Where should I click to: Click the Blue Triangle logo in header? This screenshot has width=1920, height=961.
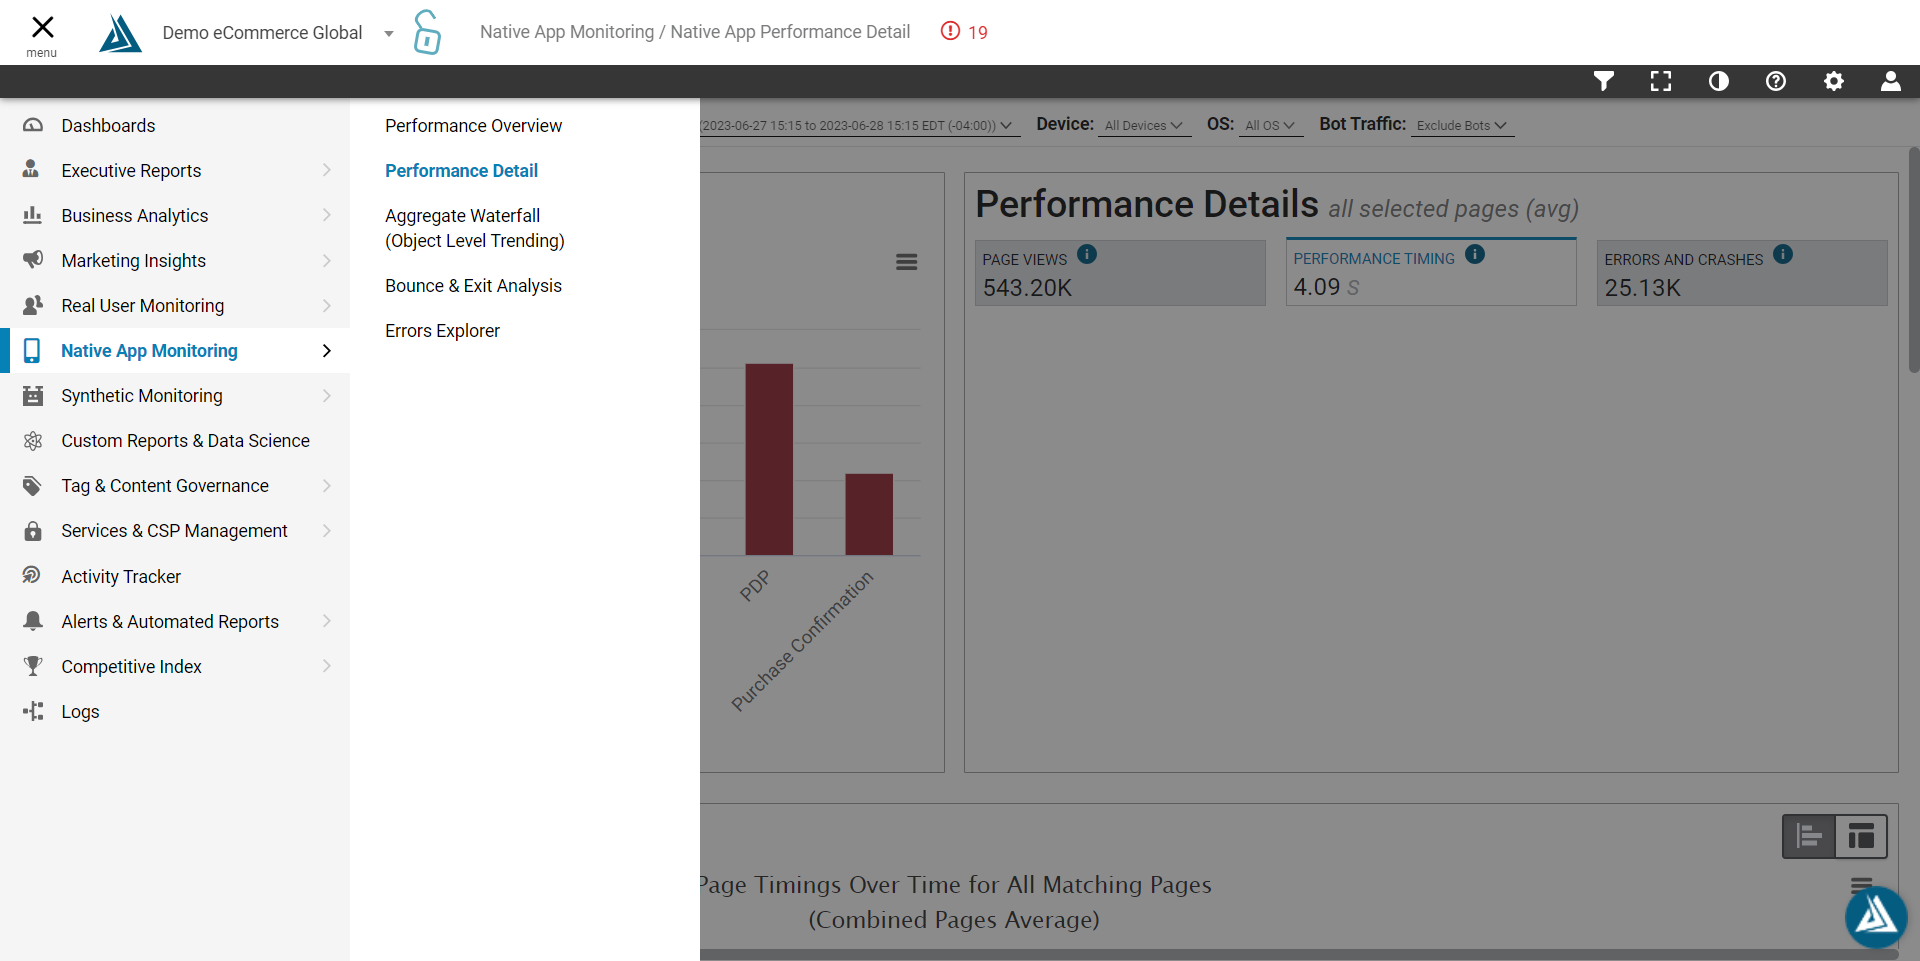click(120, 33)
